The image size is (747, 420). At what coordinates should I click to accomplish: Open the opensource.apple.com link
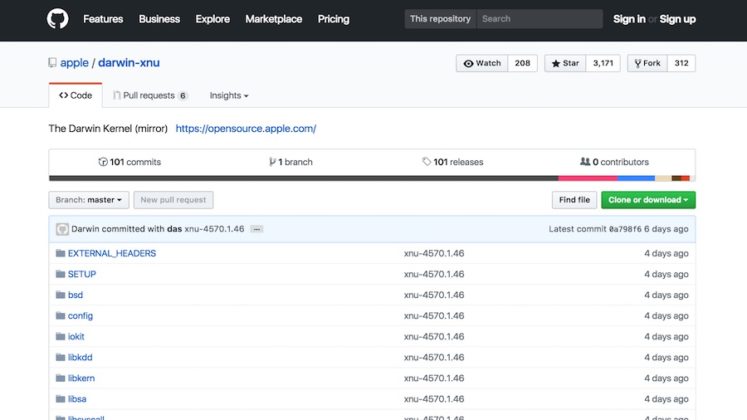click(x=246, y=129)
